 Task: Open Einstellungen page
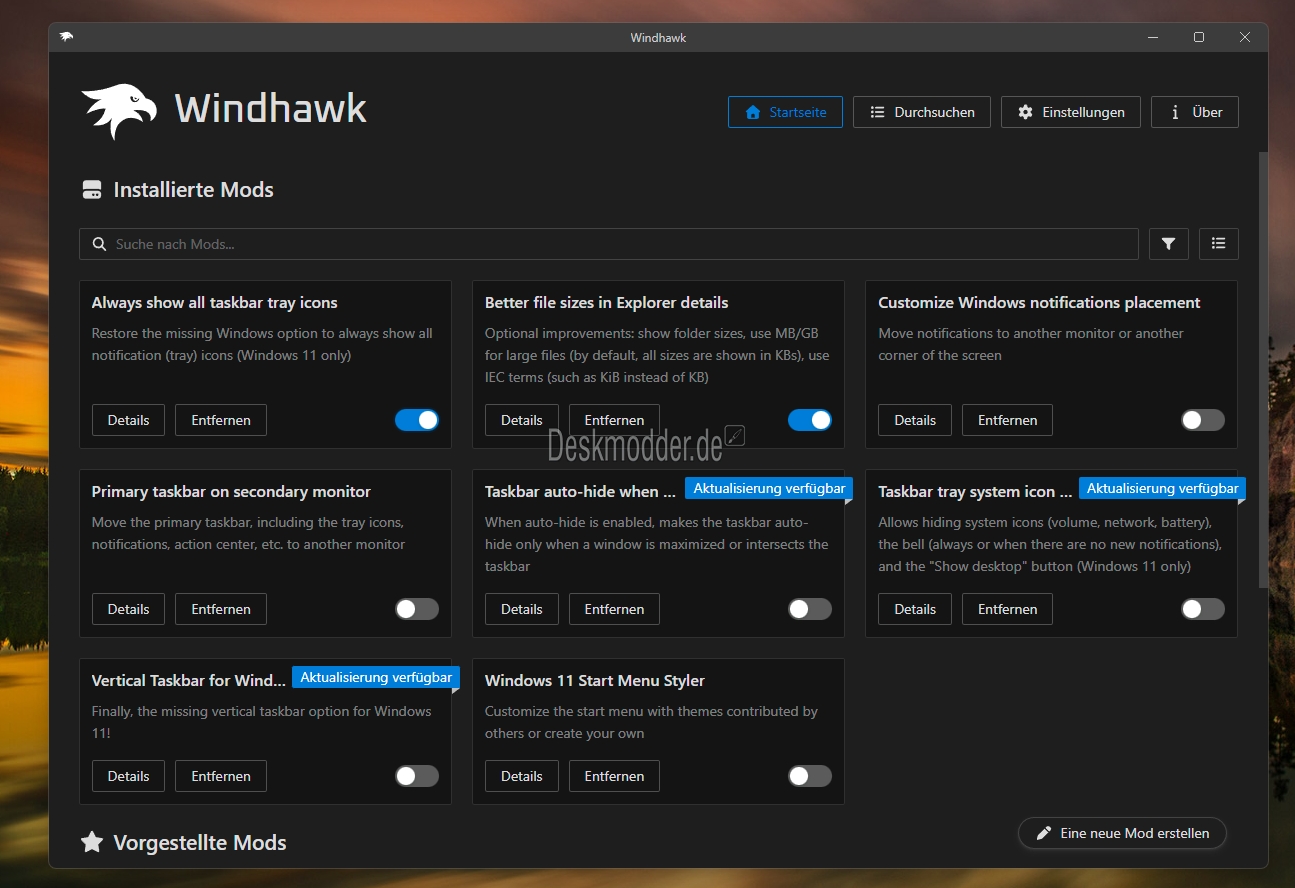point(1070,112)
